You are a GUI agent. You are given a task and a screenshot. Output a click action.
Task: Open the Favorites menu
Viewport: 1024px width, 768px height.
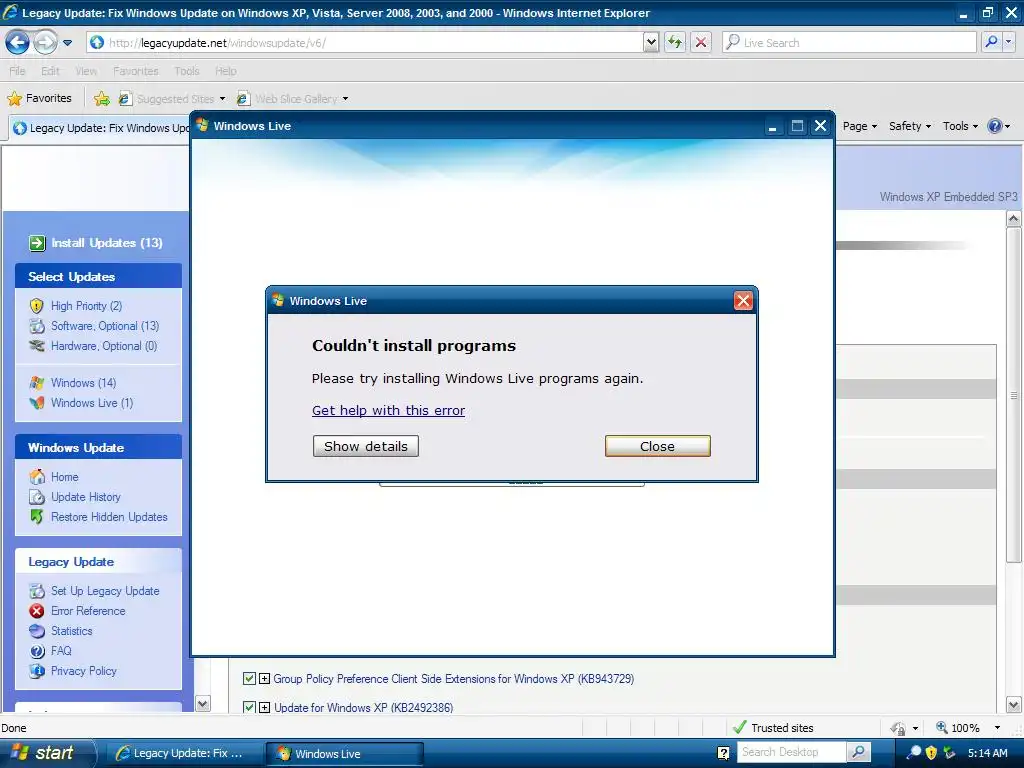click(x=135, y=71)
